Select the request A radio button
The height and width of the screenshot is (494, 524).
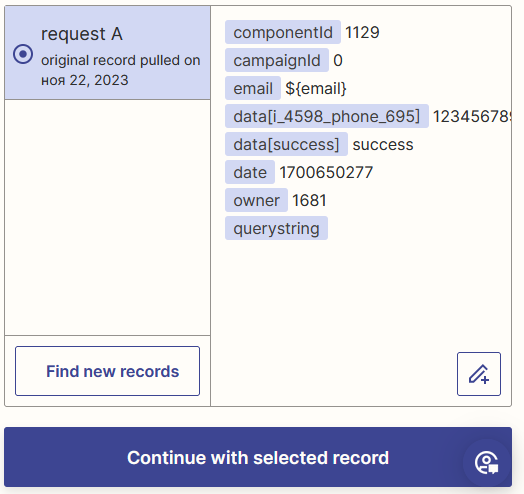(23, 54)
